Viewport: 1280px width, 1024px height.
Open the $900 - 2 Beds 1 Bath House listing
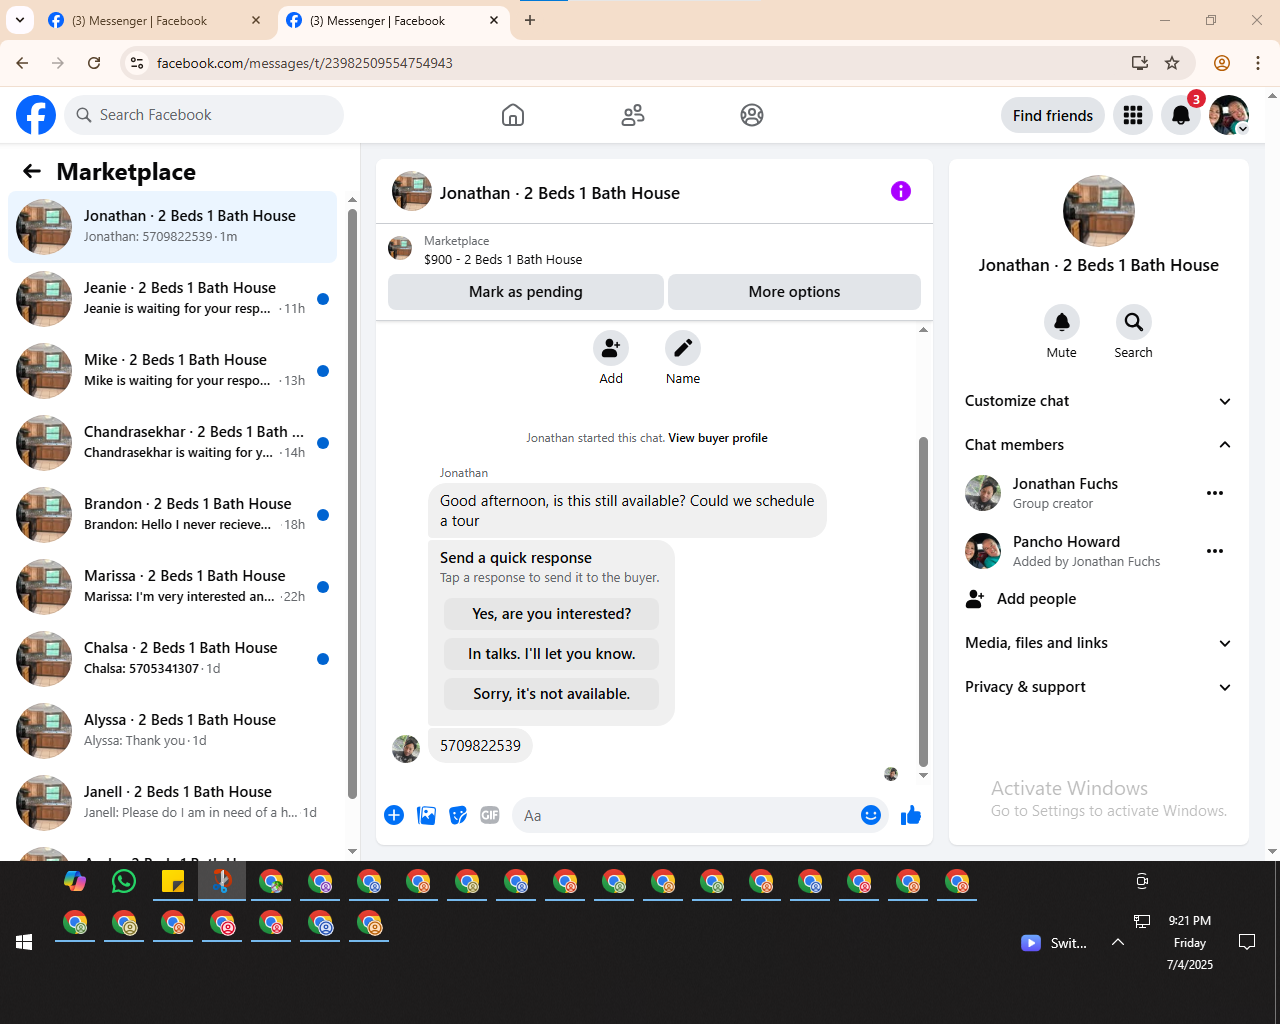[x=503, y=259]
